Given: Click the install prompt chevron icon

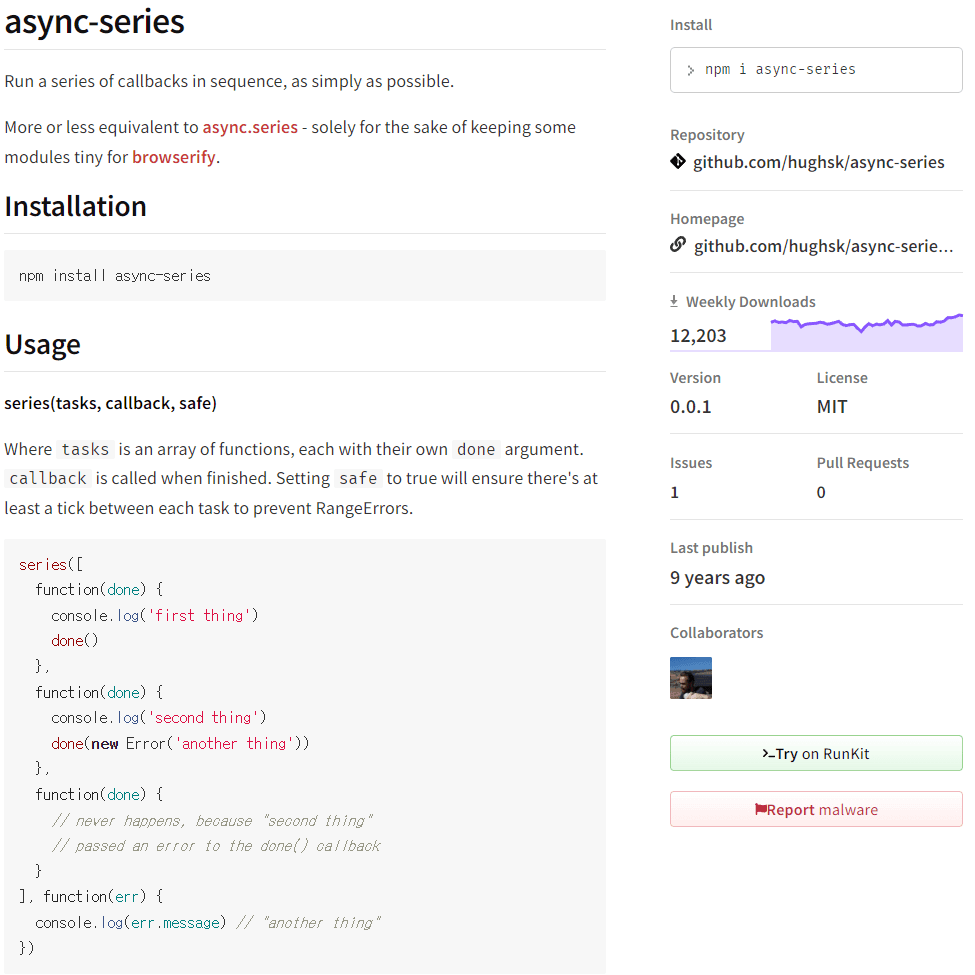Looking at the screenshot, I should pyautogui.click(x=690, y=70).
